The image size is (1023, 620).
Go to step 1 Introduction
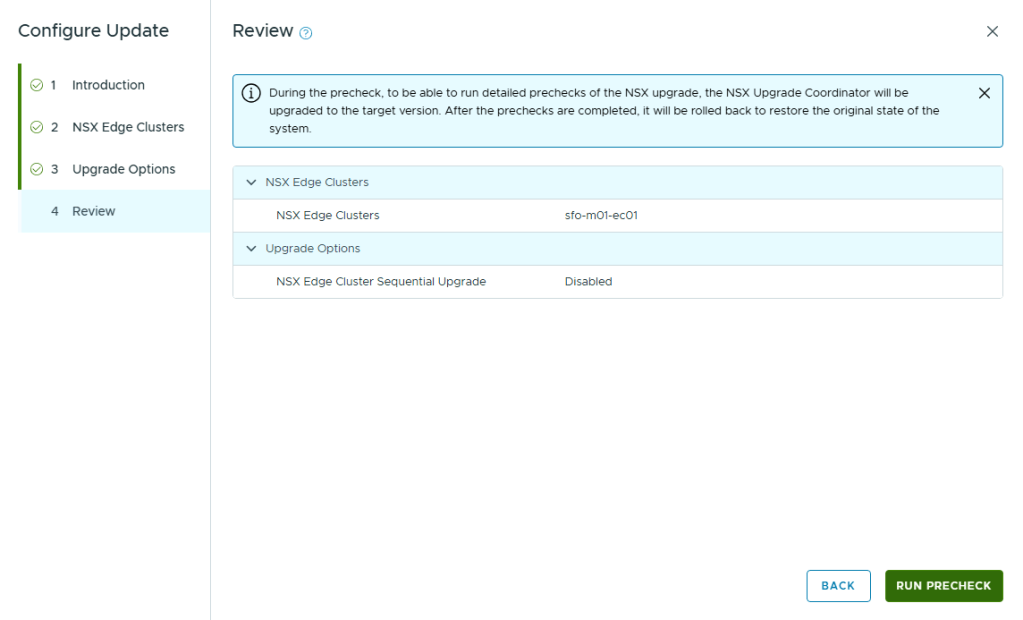(x=108, y=85)
